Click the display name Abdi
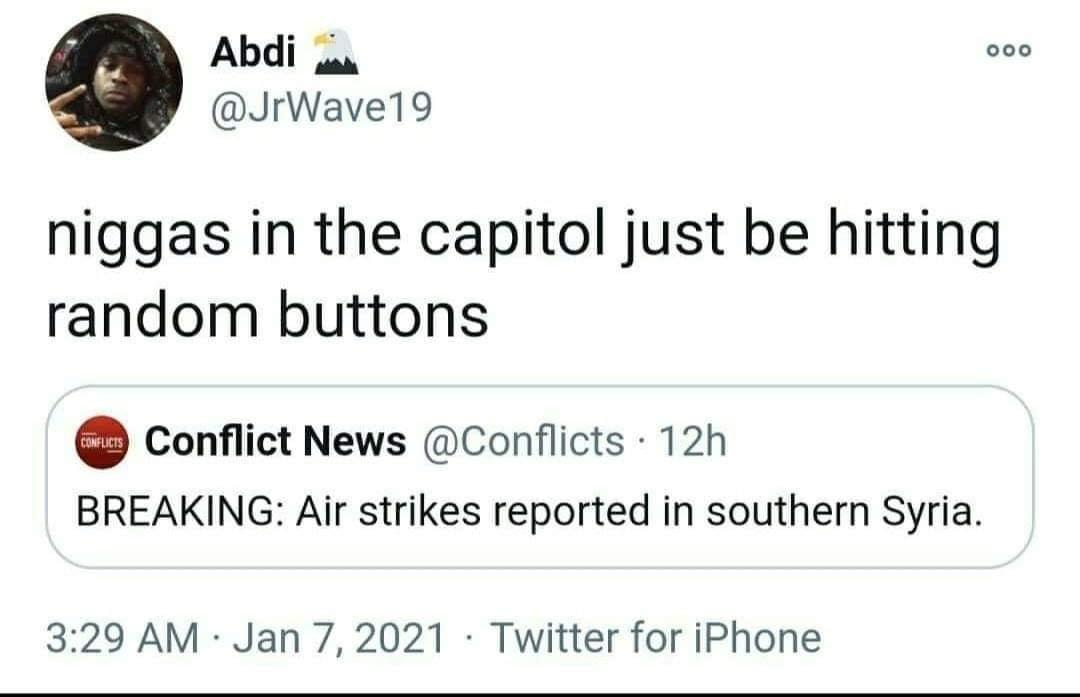This screenshot has width=1080, height=697. pos(253,53)
